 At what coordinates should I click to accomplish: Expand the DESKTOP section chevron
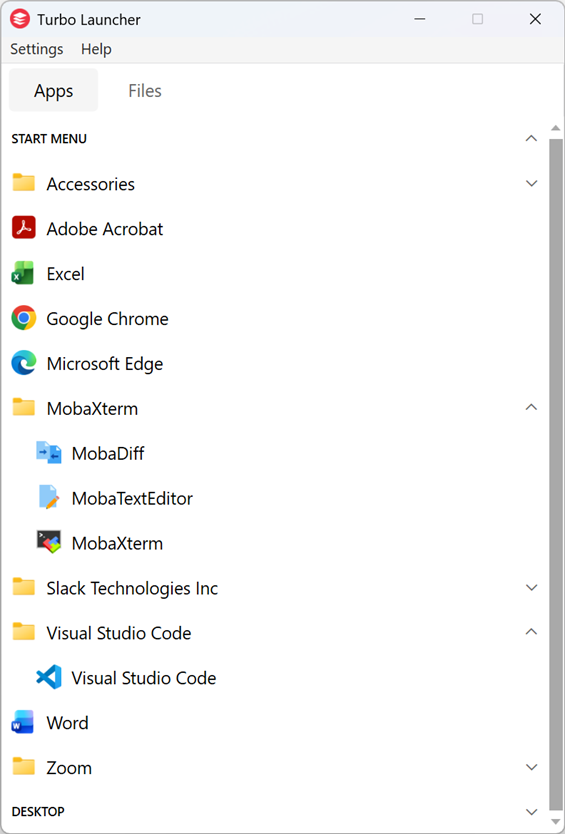[x=531, y=812]
